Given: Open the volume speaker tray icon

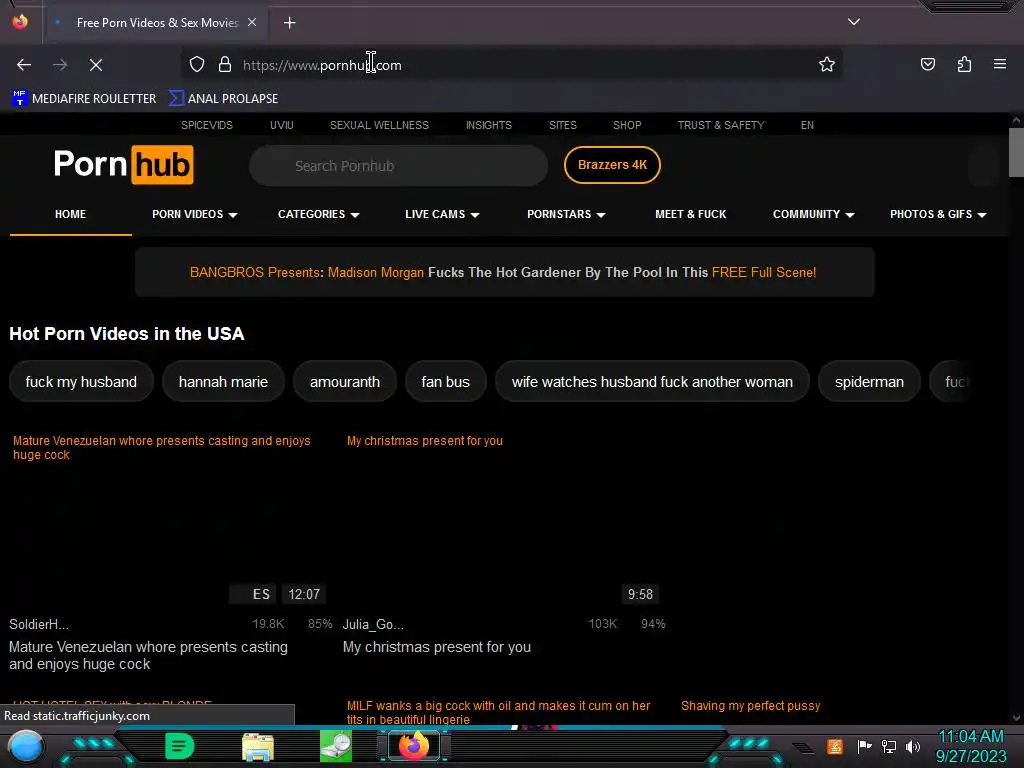Looking at the screenshot, I should tap(913, 746).
